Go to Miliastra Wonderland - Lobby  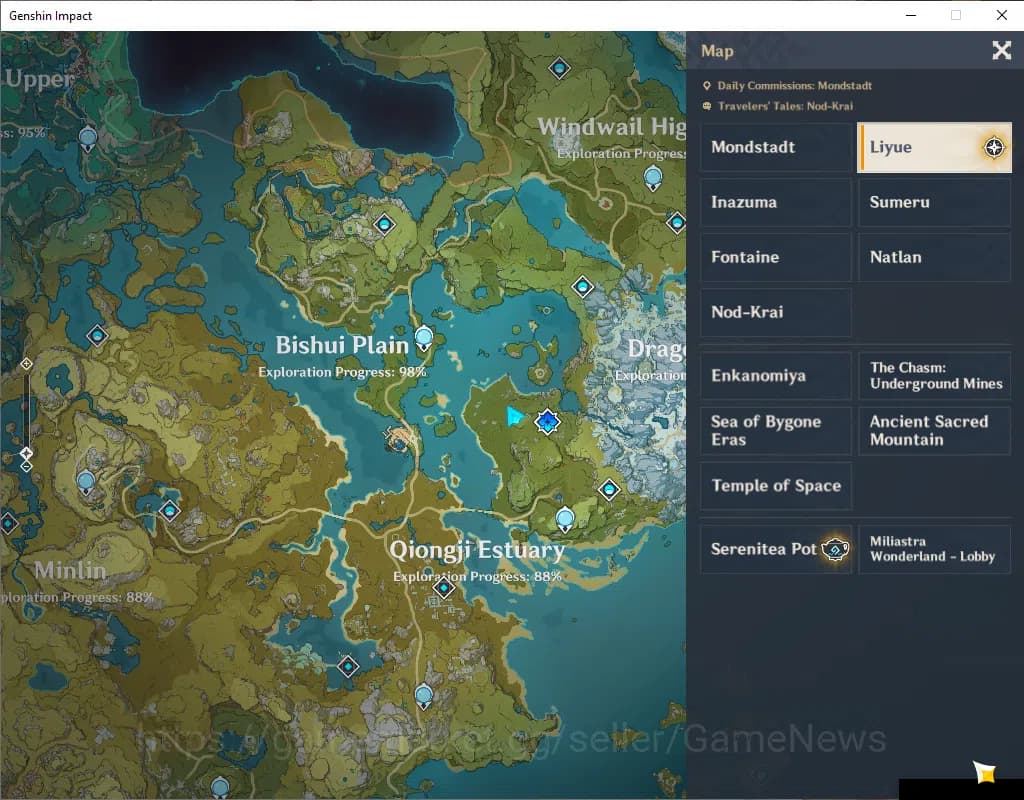(935, 549)
